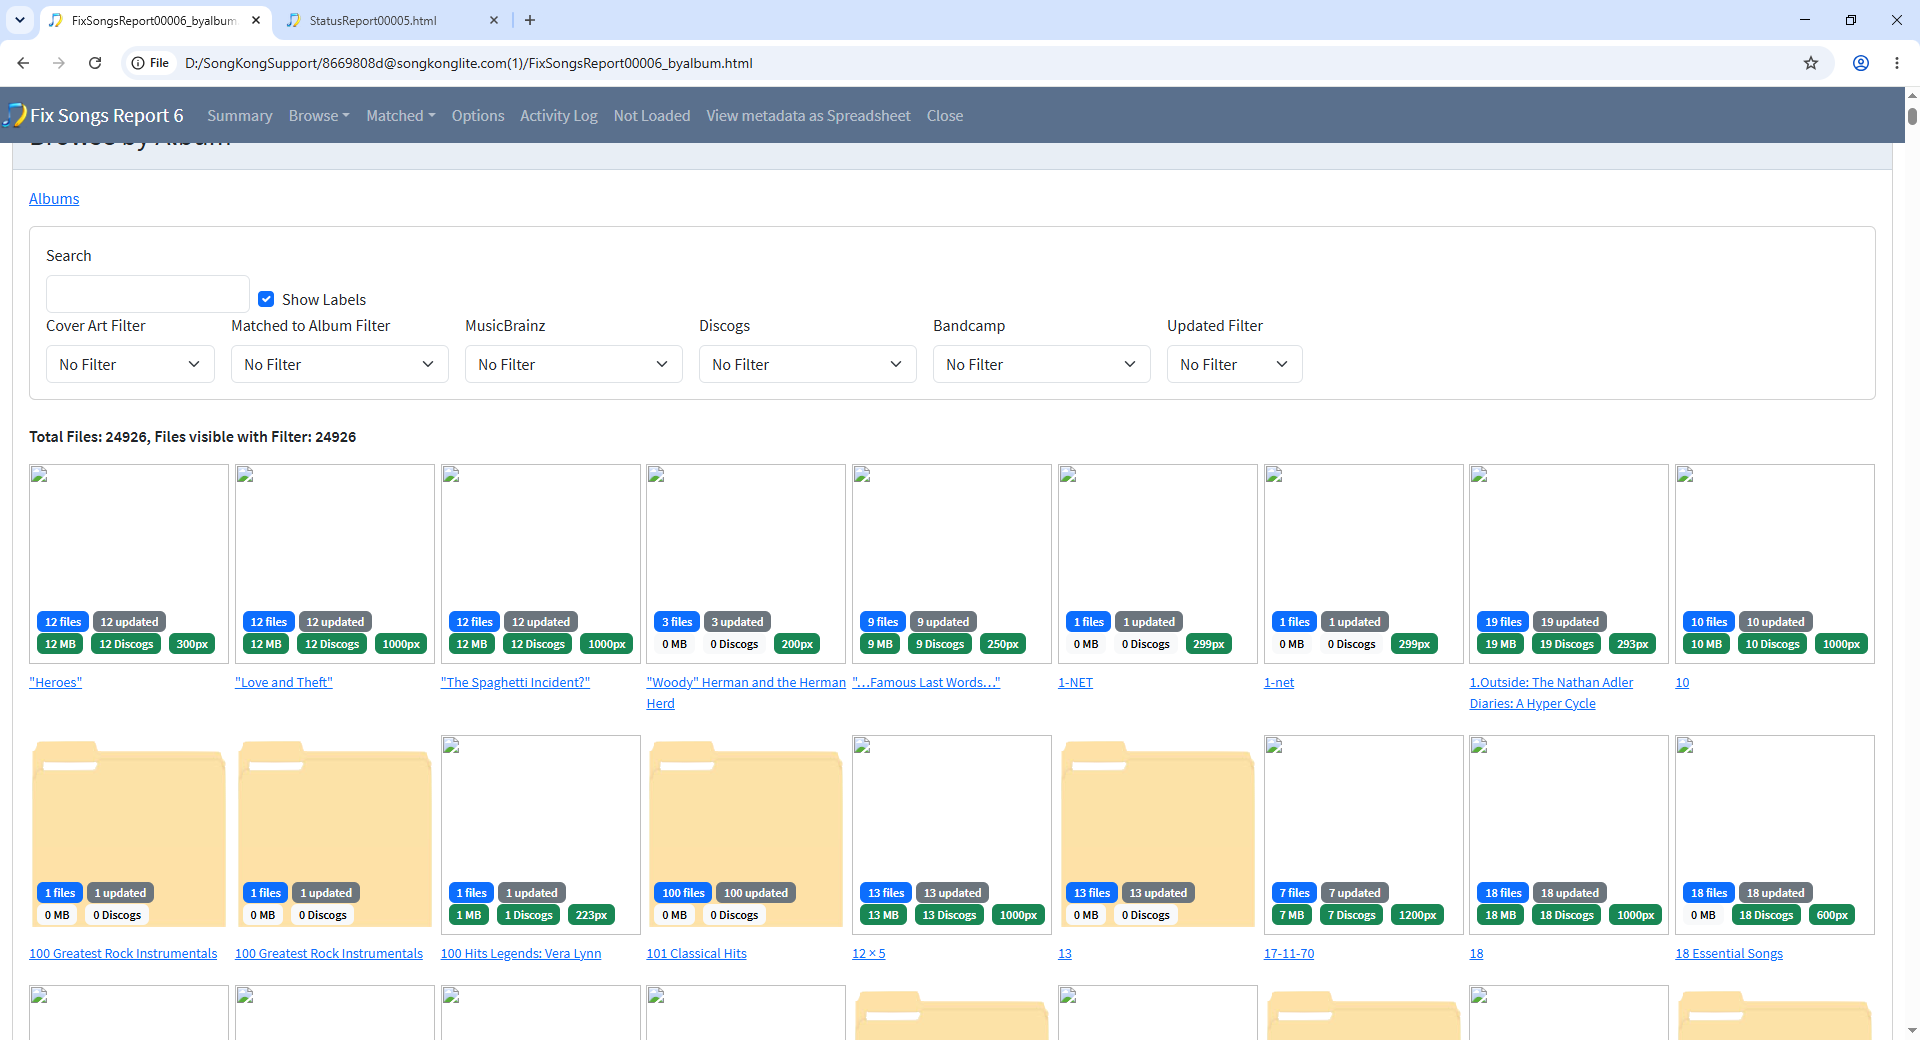The width and height of the screenshot is (1920, 1040).
Task: Click Close in the report navbar
Action: point(945,116)
